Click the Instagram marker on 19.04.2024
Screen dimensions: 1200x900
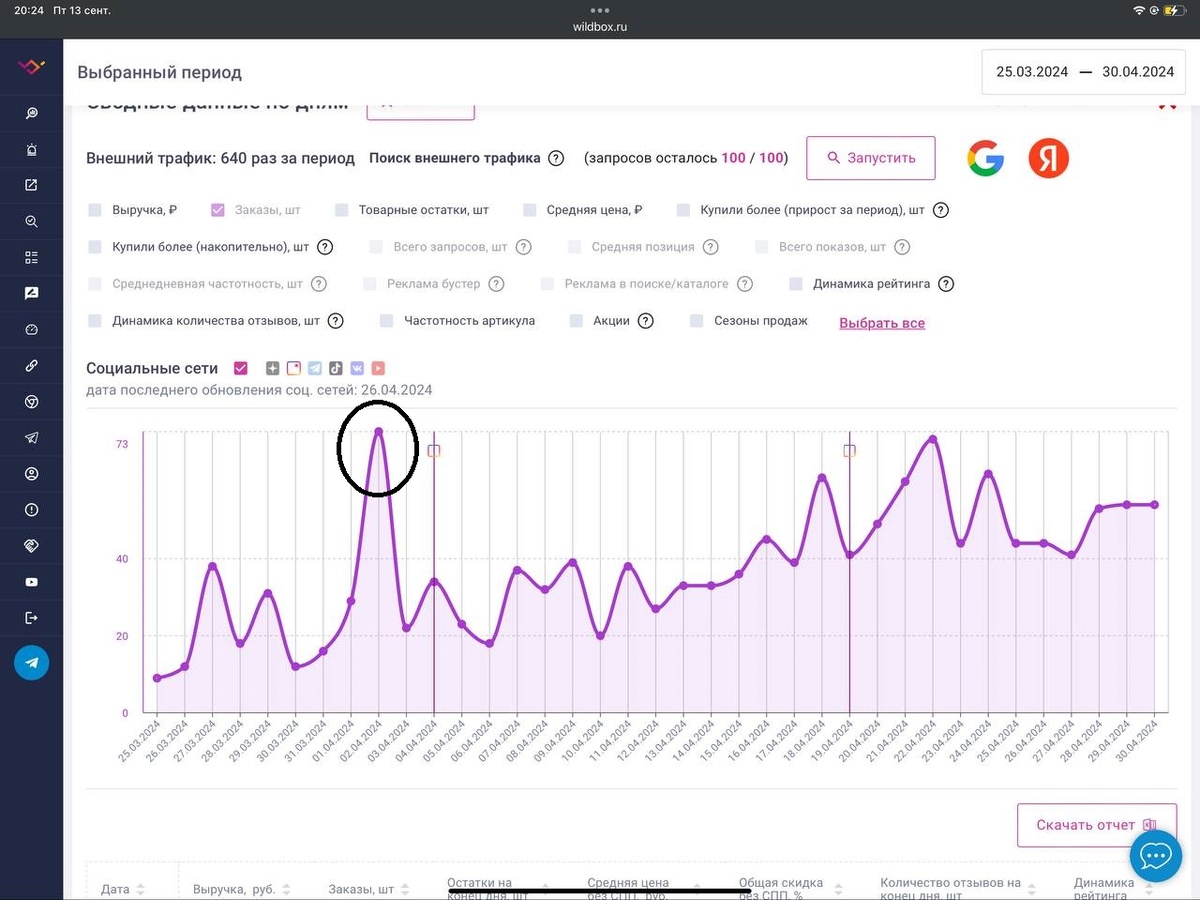[850, 451]
